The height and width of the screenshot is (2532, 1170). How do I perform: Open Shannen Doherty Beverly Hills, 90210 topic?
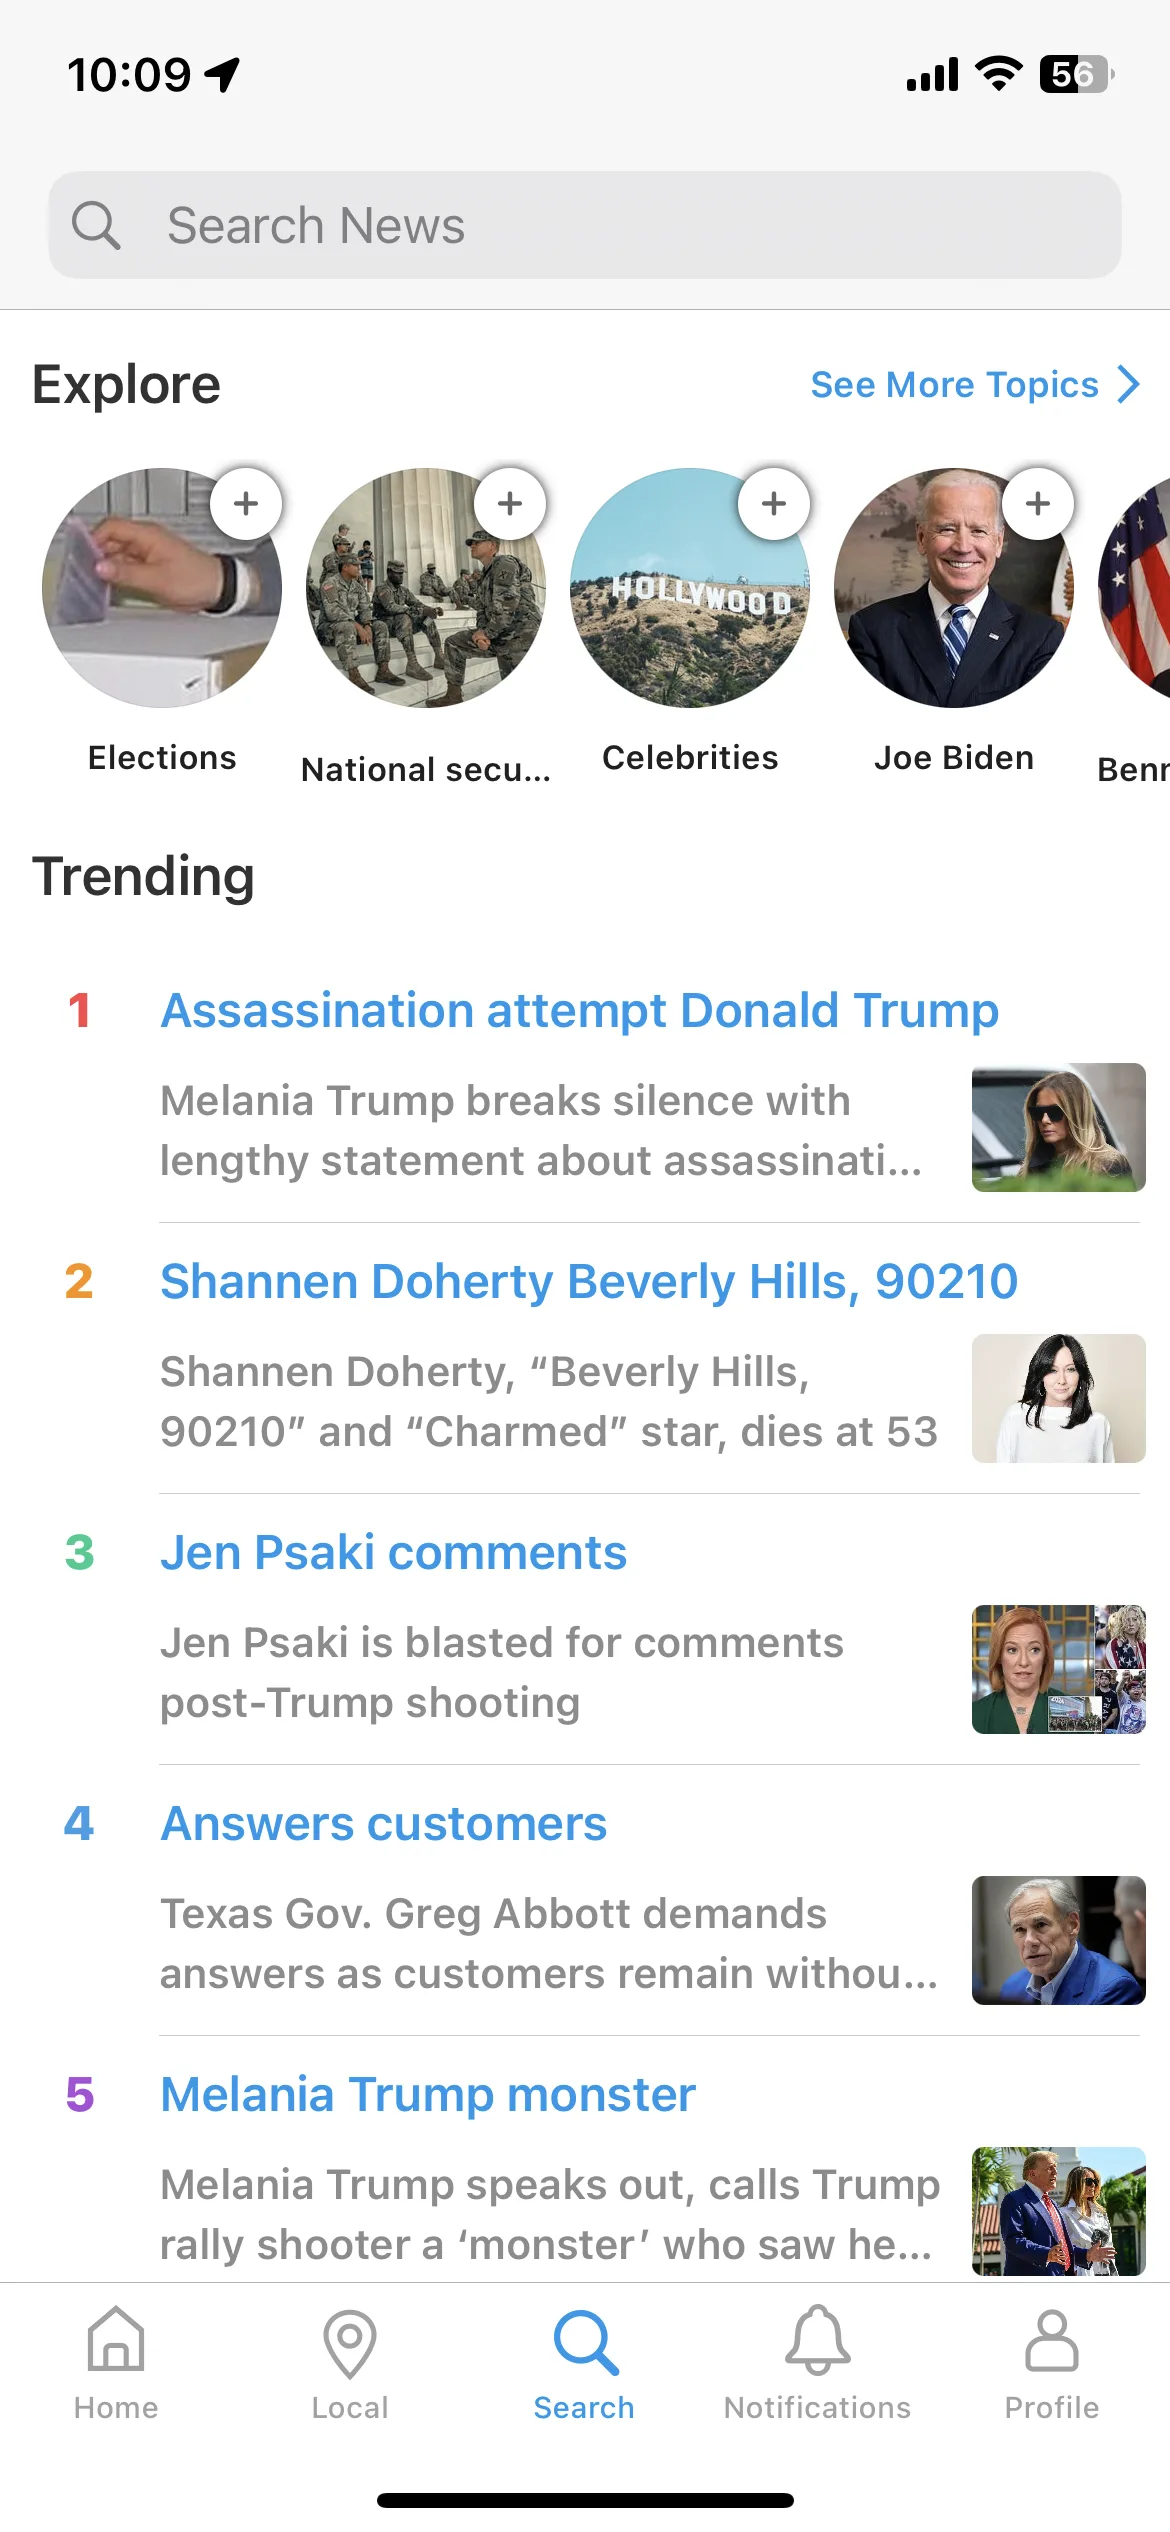[x=589, y=1281]
